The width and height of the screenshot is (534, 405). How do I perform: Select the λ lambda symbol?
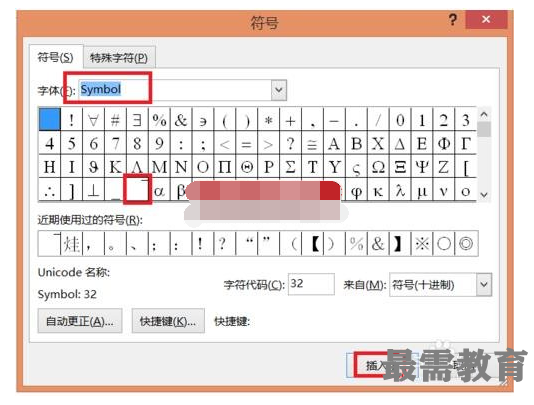[400, 190]
